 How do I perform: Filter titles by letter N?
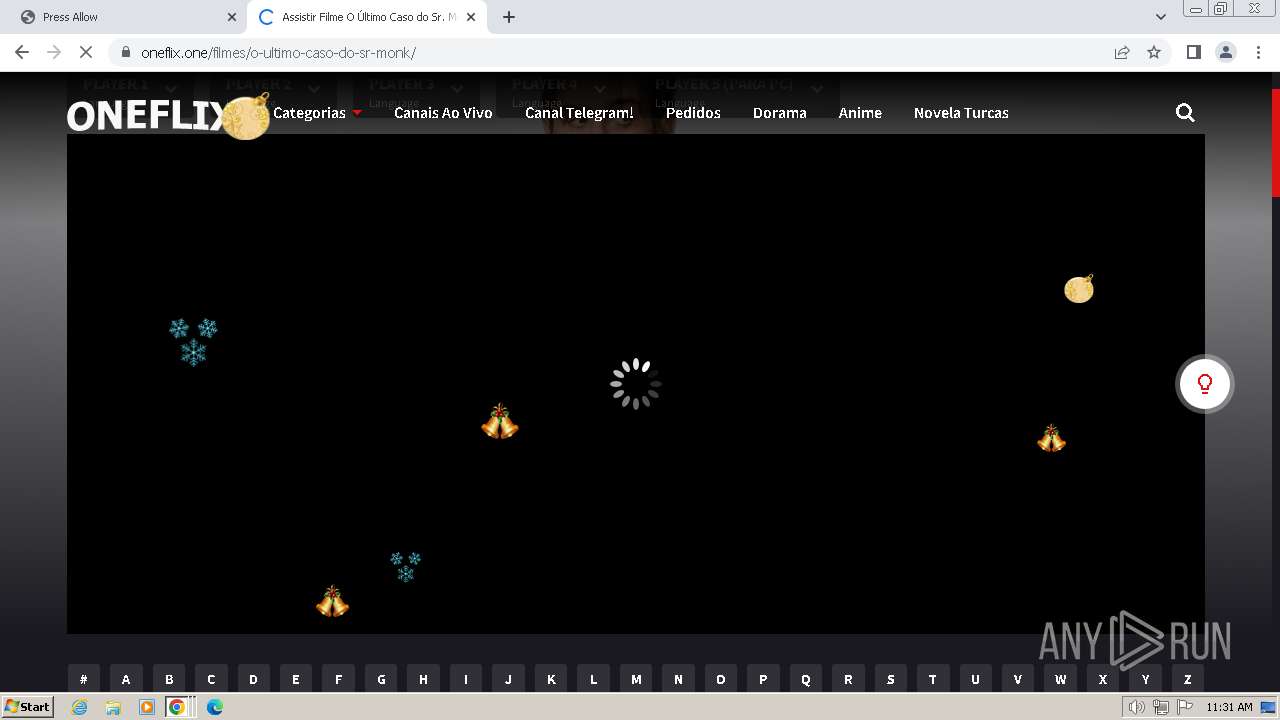pyautogui.click(x=678, y=679)
